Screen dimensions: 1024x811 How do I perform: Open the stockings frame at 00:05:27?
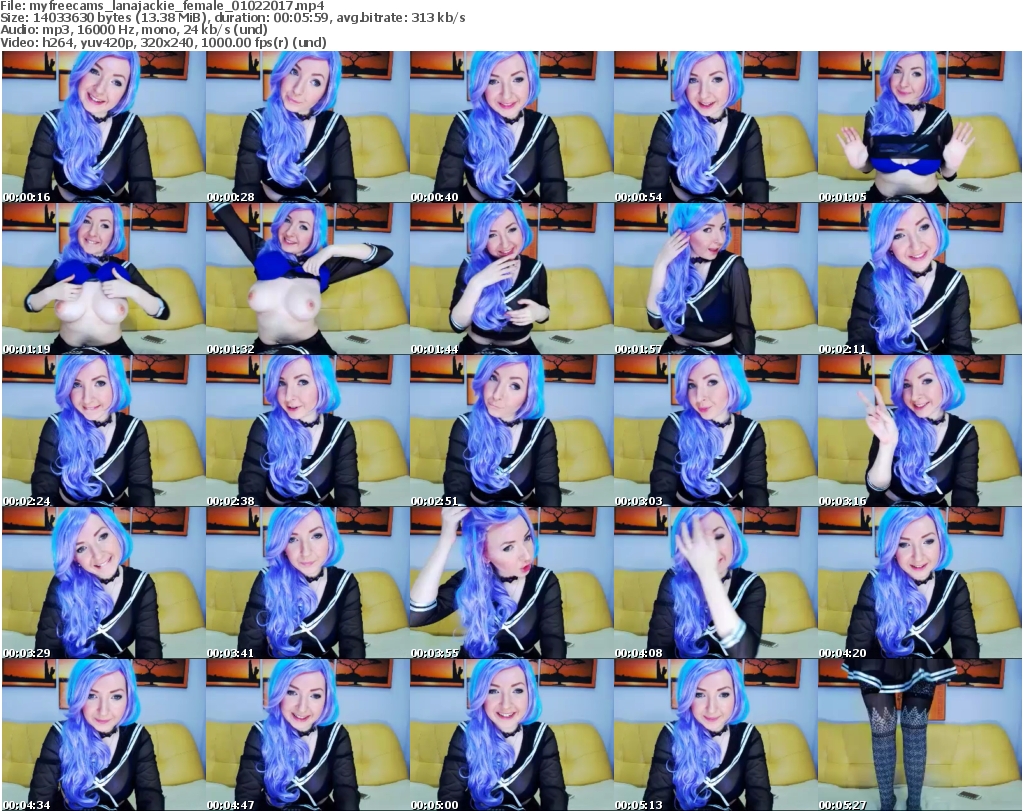[920, 735]
